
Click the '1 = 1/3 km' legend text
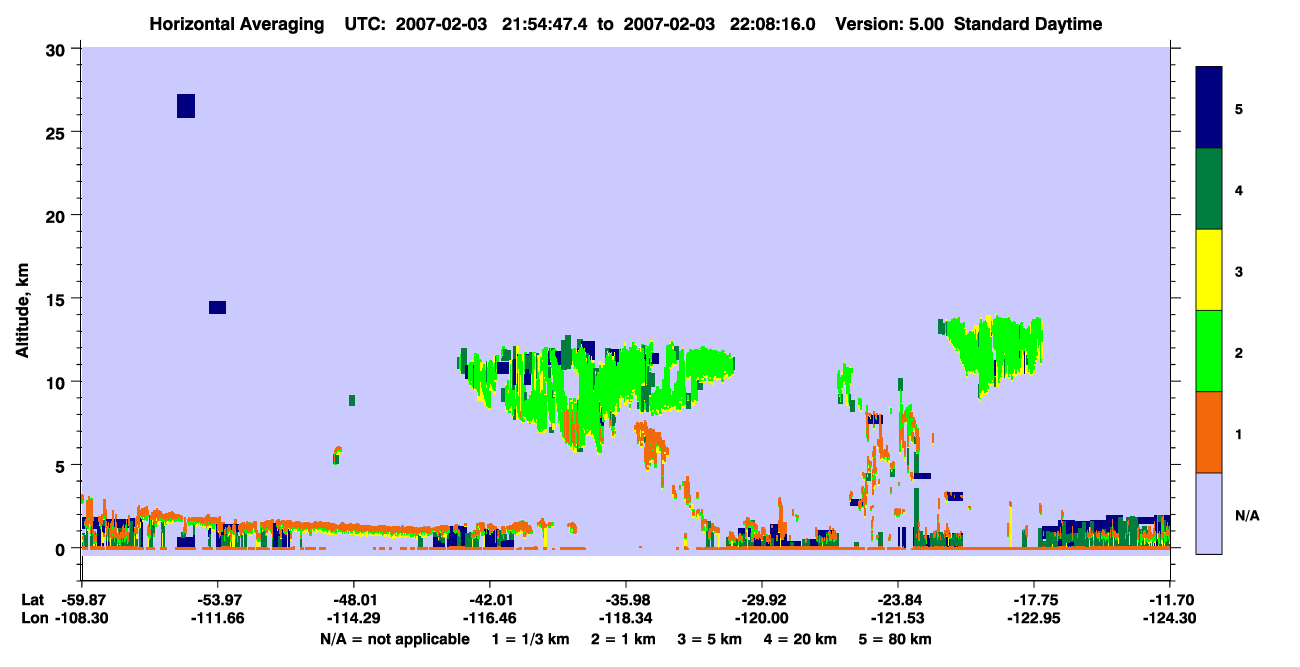(x=531, y=639)
